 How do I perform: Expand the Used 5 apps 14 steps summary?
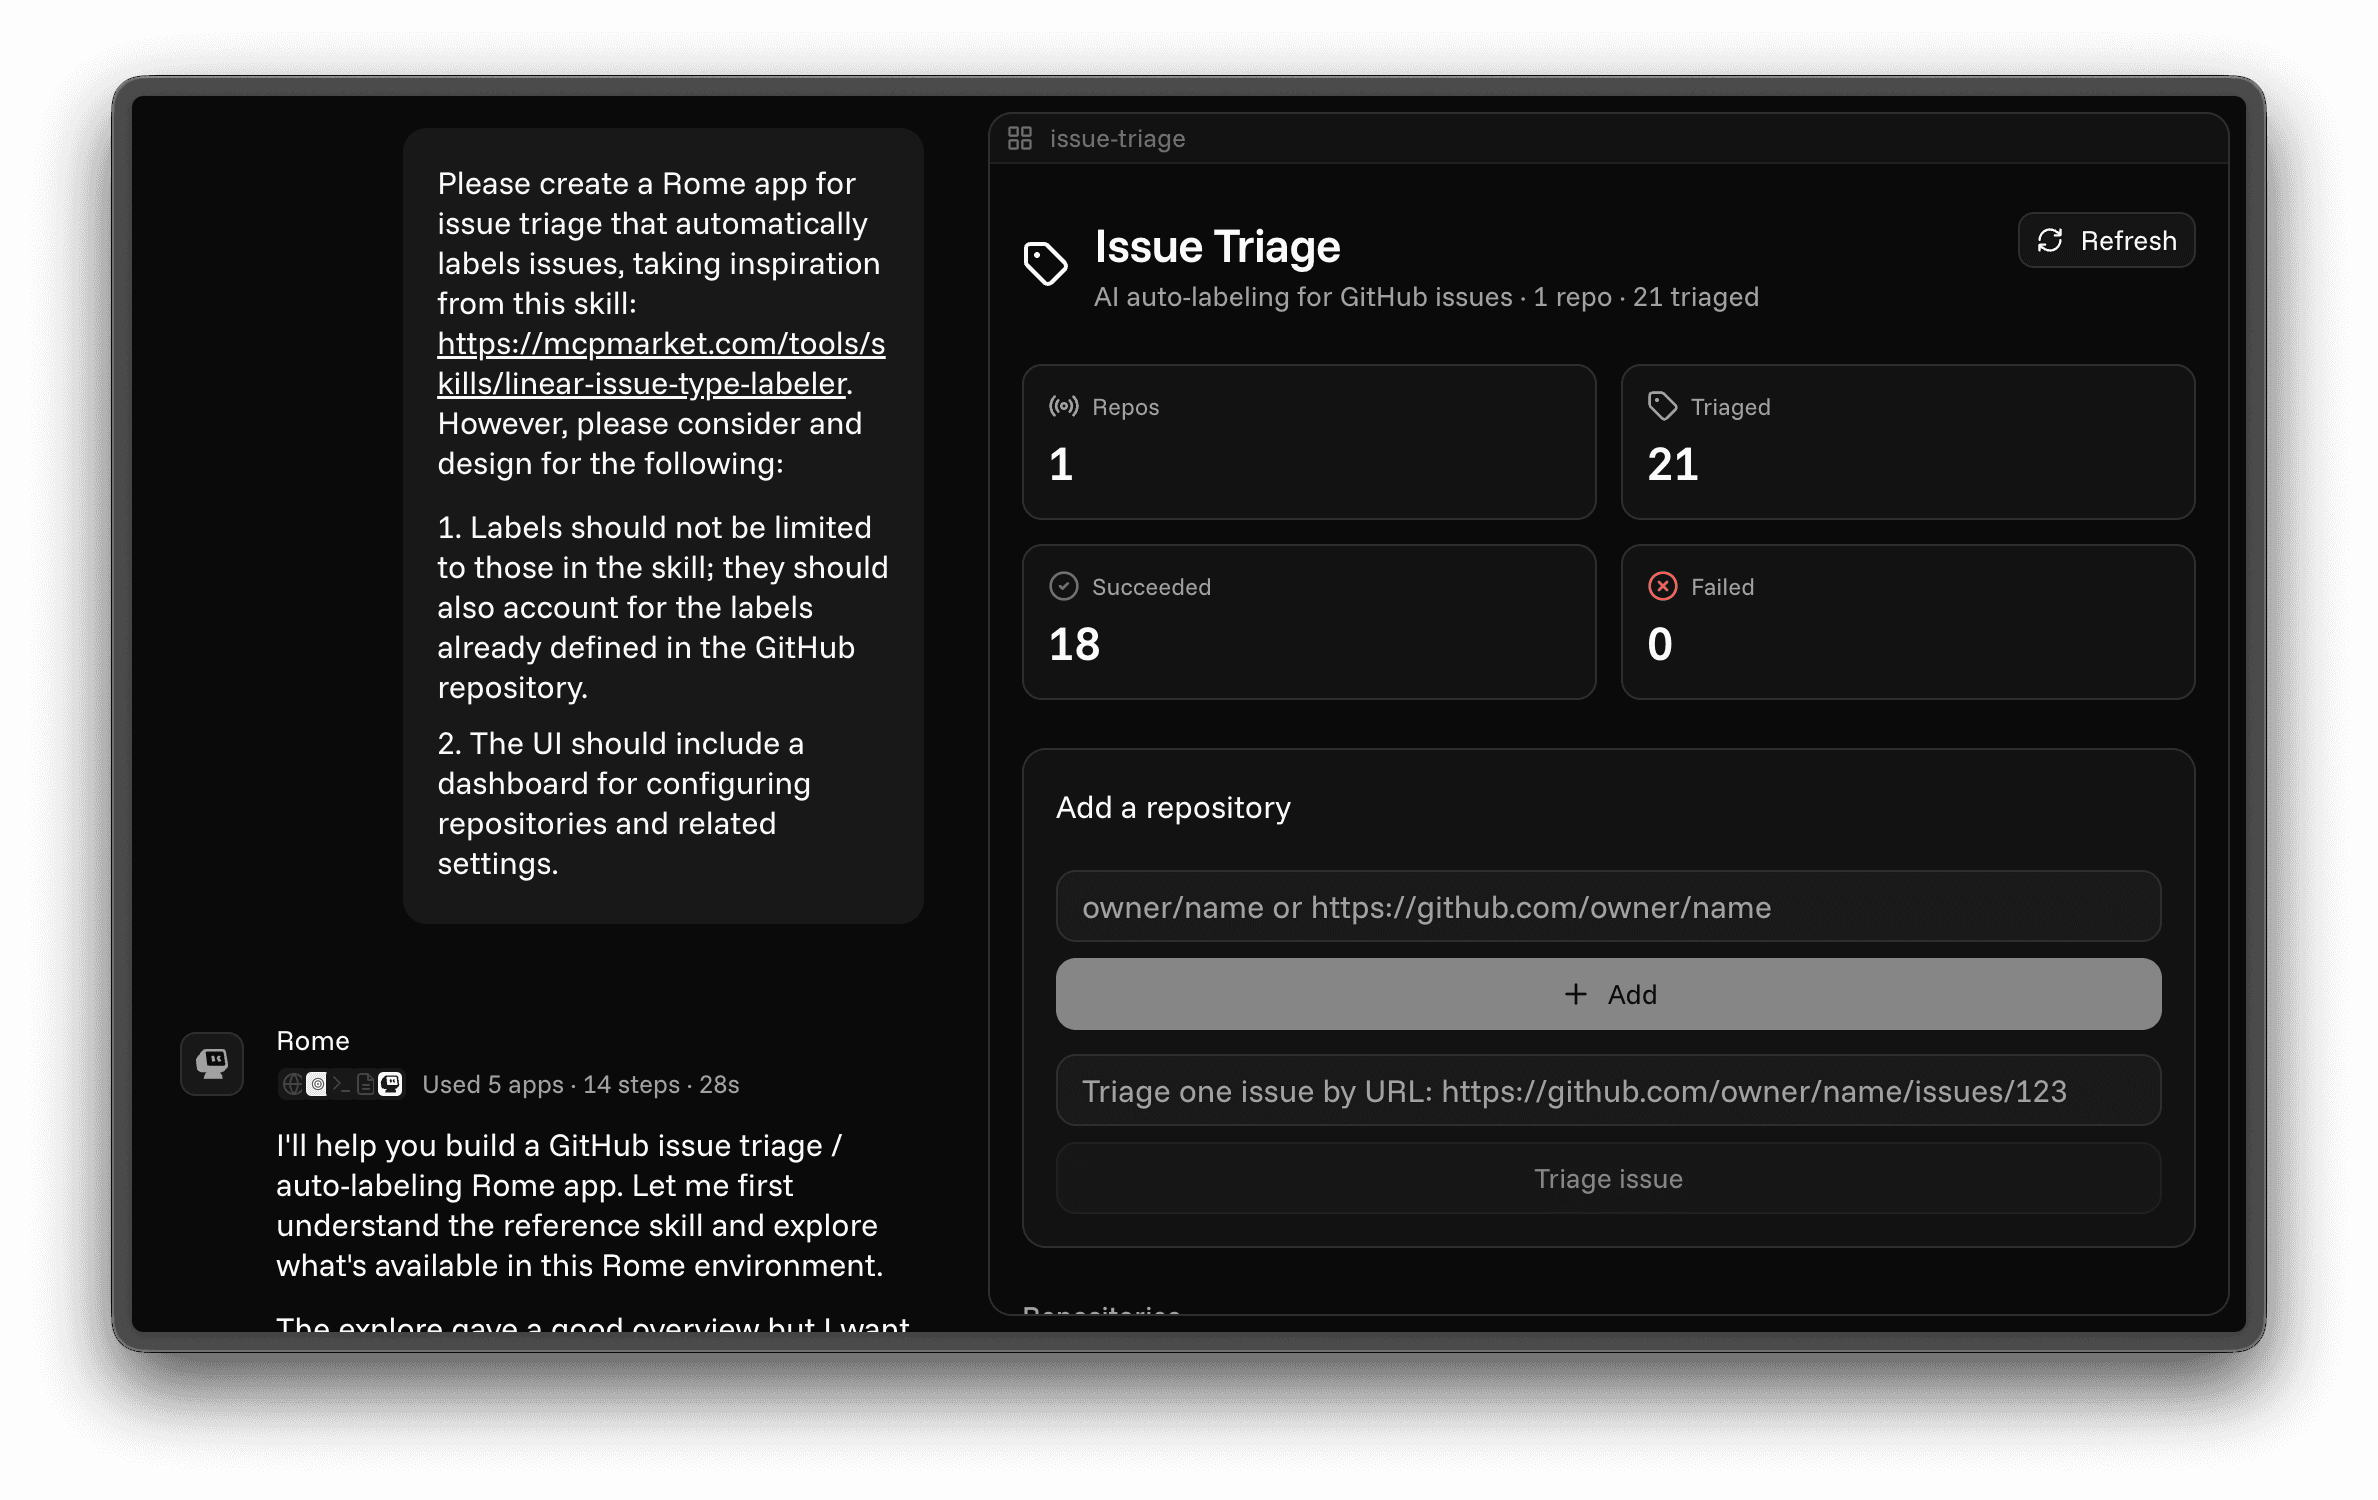pos(580,1084)
